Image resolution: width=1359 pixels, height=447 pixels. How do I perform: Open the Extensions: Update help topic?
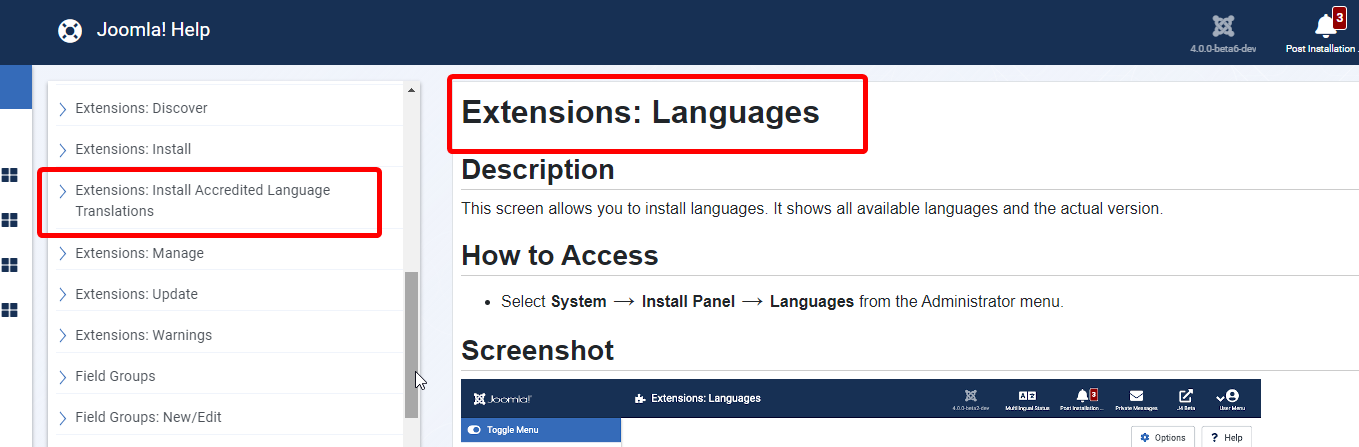[x=136, y=294]
